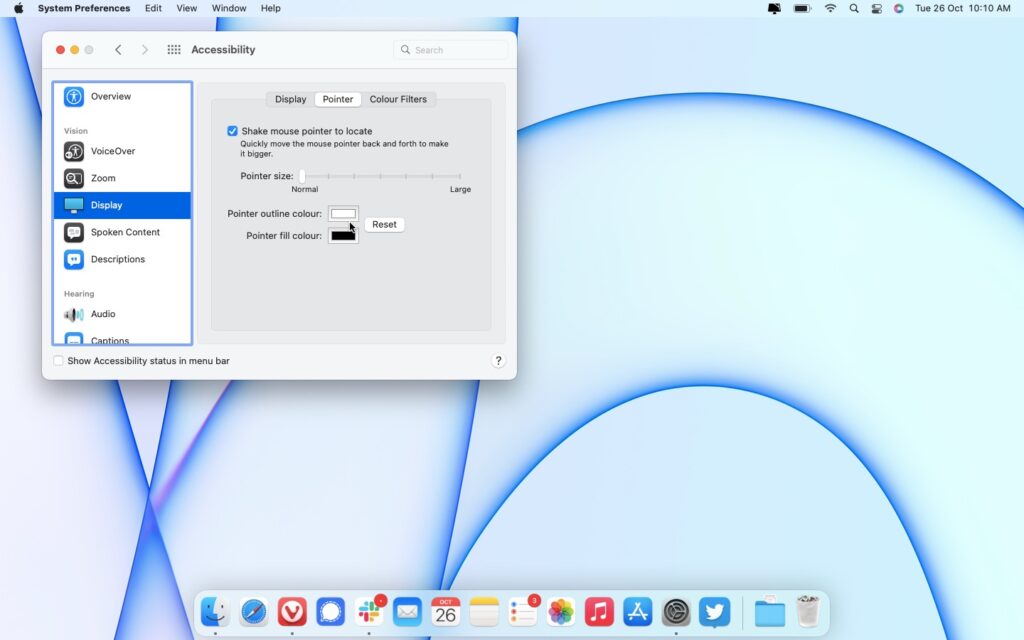Open the Descriptions accessibility section
This screenshot has height=640, width=1024.
pyautogui.click(x=117, y=259)
